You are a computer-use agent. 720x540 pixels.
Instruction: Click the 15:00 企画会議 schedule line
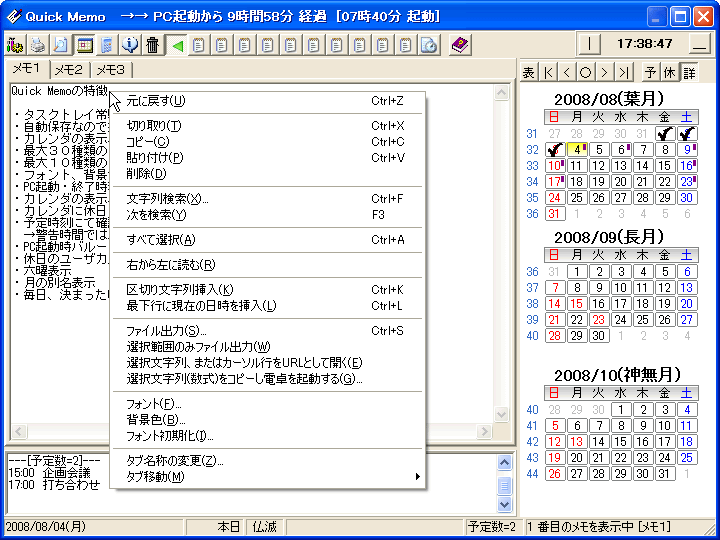click(50, 473)
